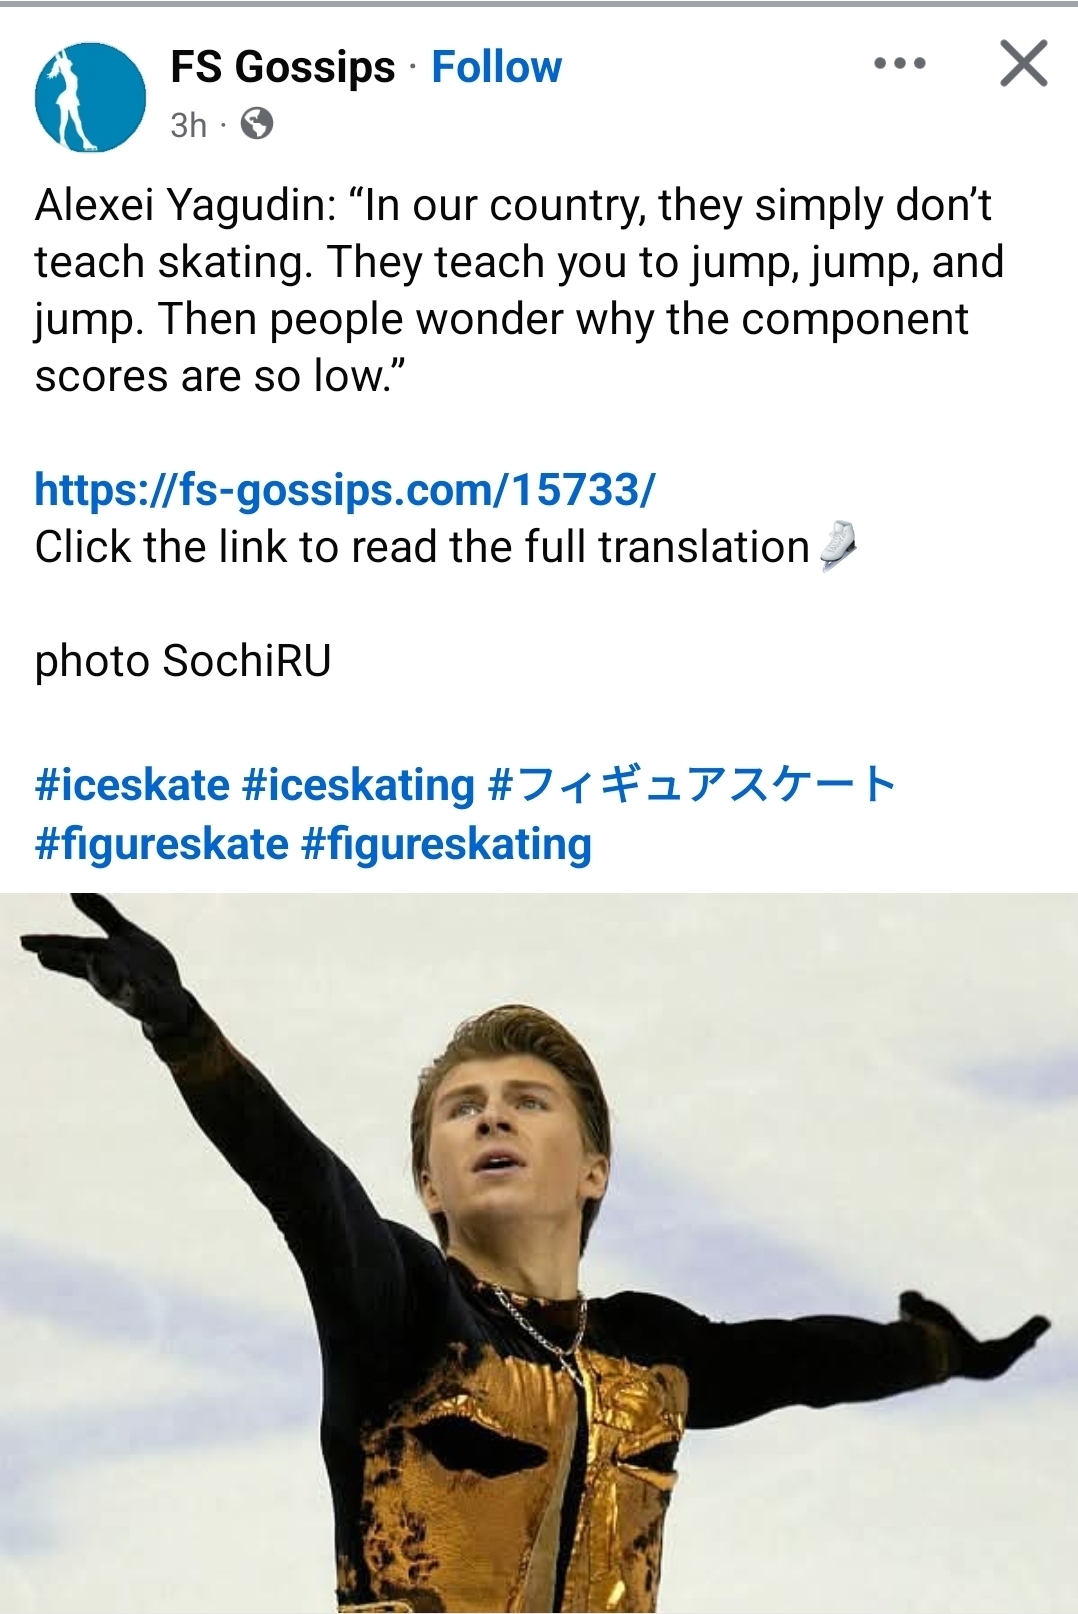This screenshot has height=1614, width=1078.
Task: Click the ice skate emoji
Action: tap(838, 546)
